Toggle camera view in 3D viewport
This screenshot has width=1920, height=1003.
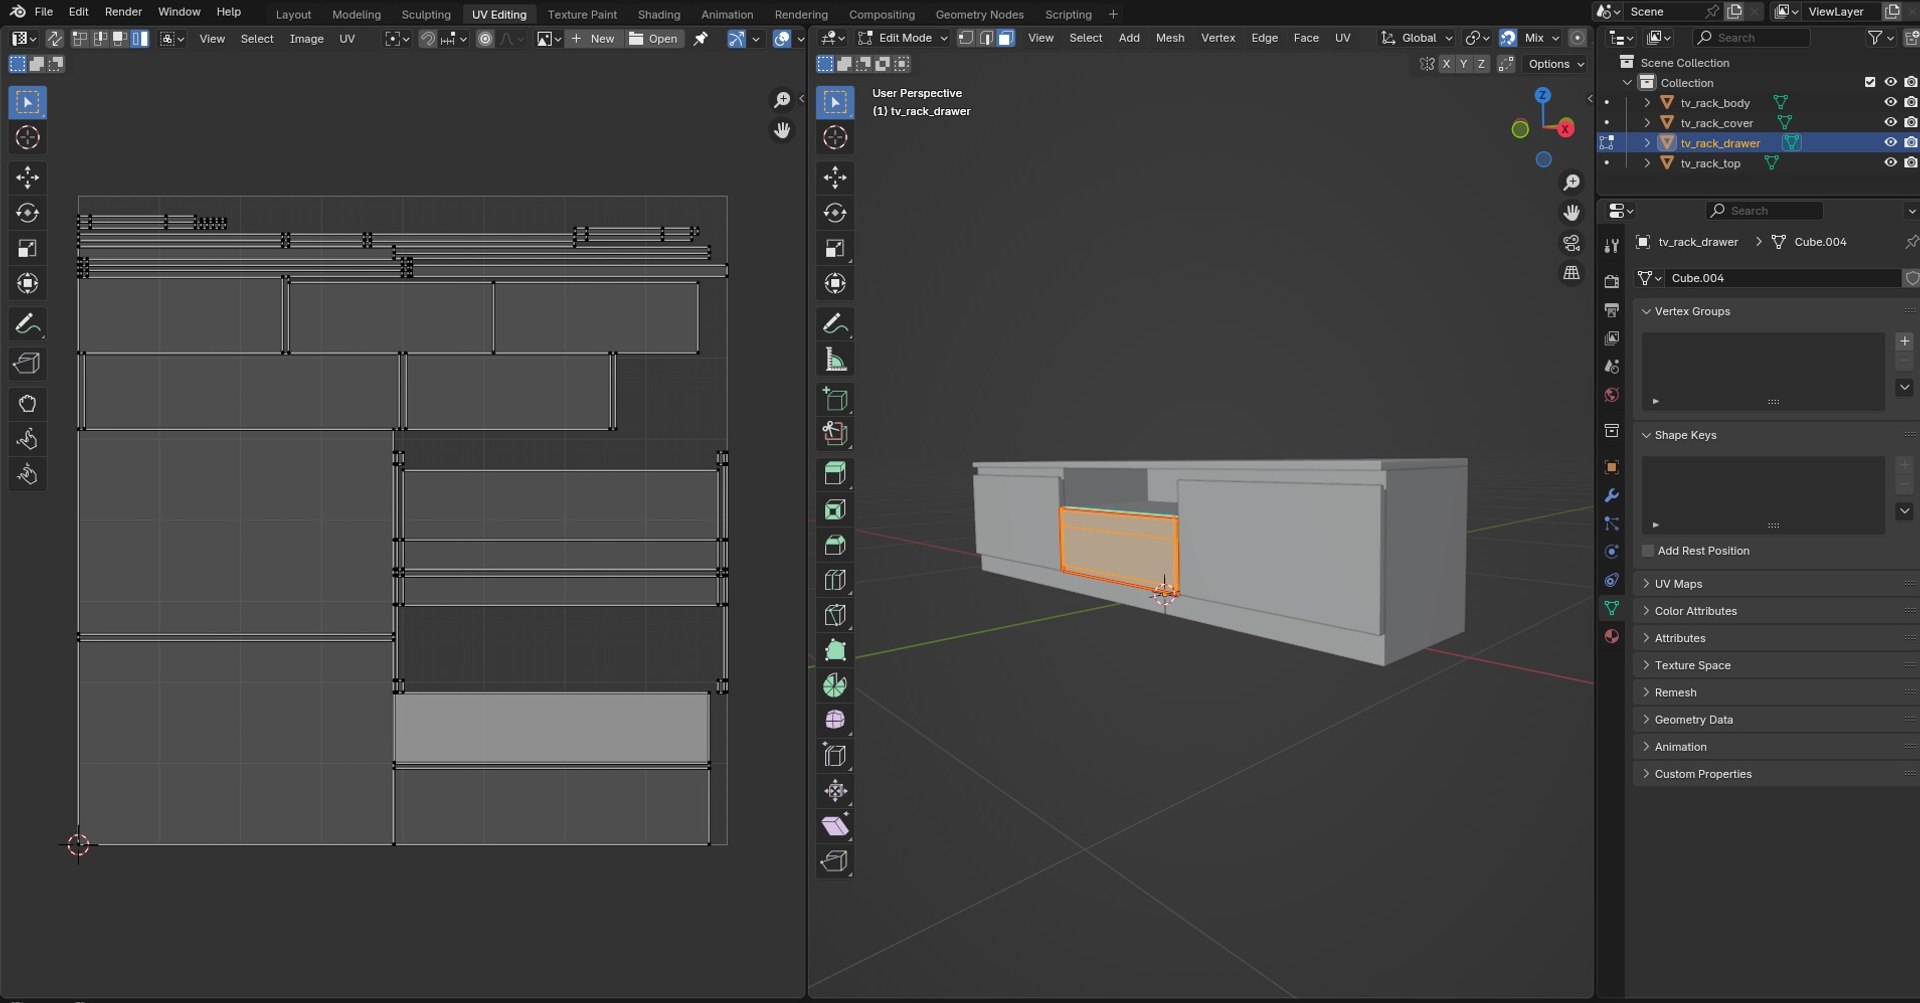click(1572, 244)
